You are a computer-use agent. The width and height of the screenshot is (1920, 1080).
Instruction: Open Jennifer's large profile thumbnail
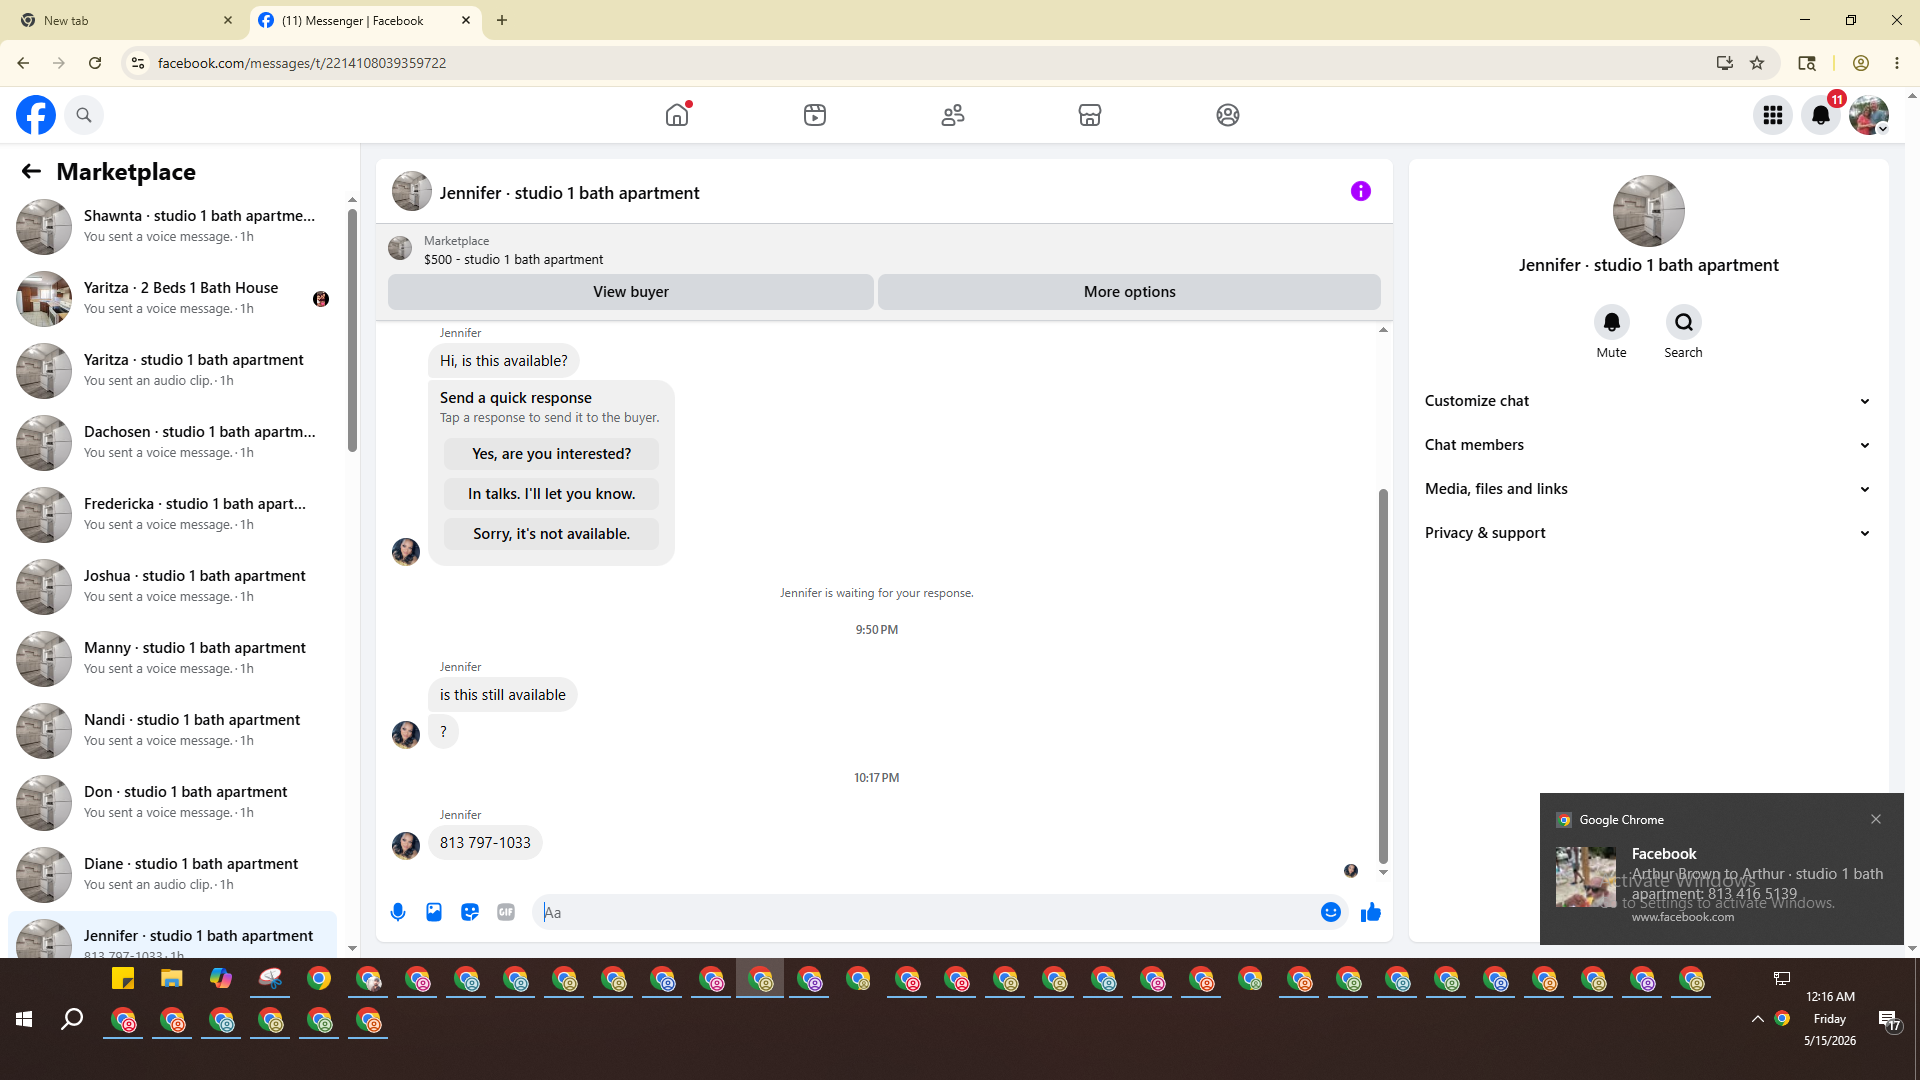(x=1648, y=211)
